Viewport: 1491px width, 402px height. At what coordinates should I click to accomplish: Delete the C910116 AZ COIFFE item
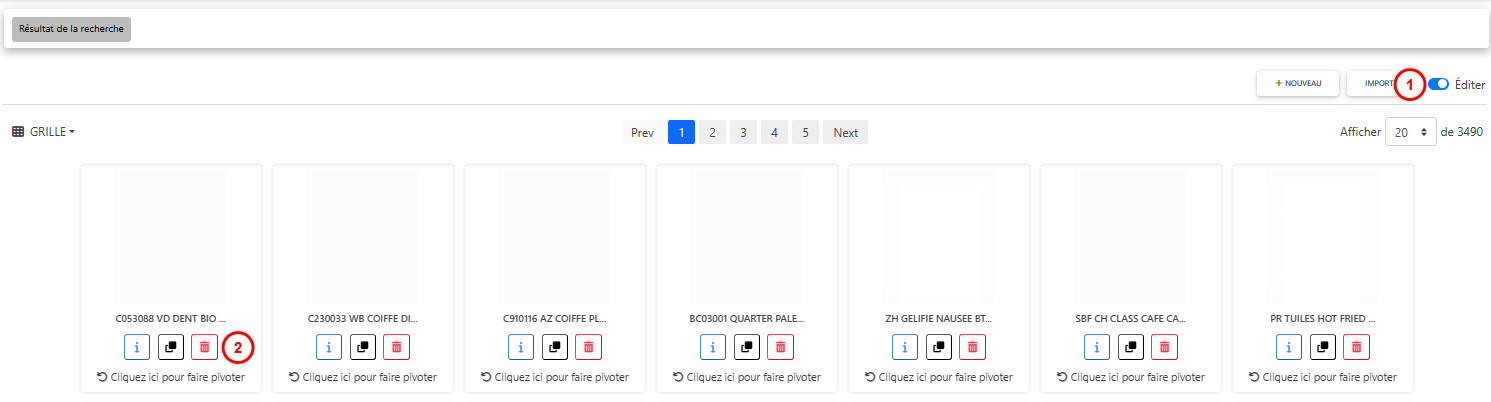pos(588,347)
